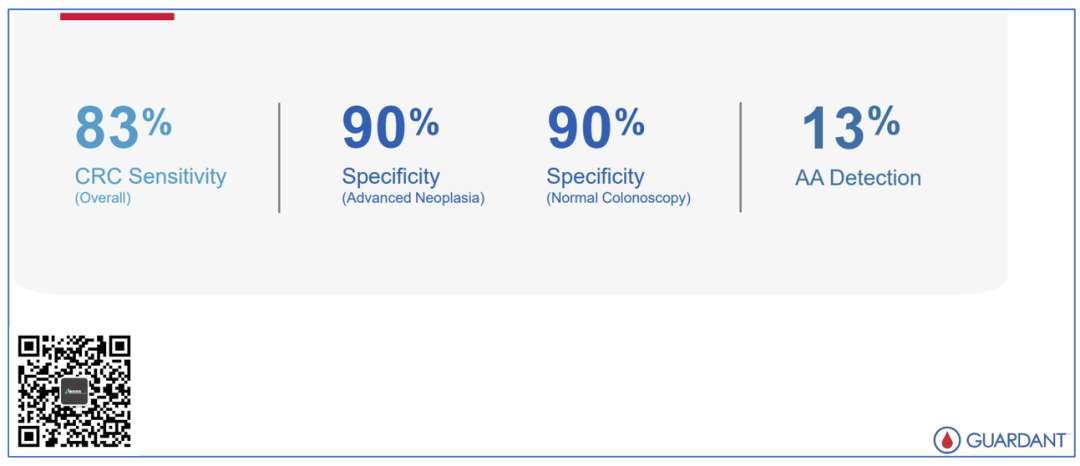This screenshot has height=466, width=1080.
Task: Click the GUARDANT brand name text
Action: click(x=1013, y=440)
